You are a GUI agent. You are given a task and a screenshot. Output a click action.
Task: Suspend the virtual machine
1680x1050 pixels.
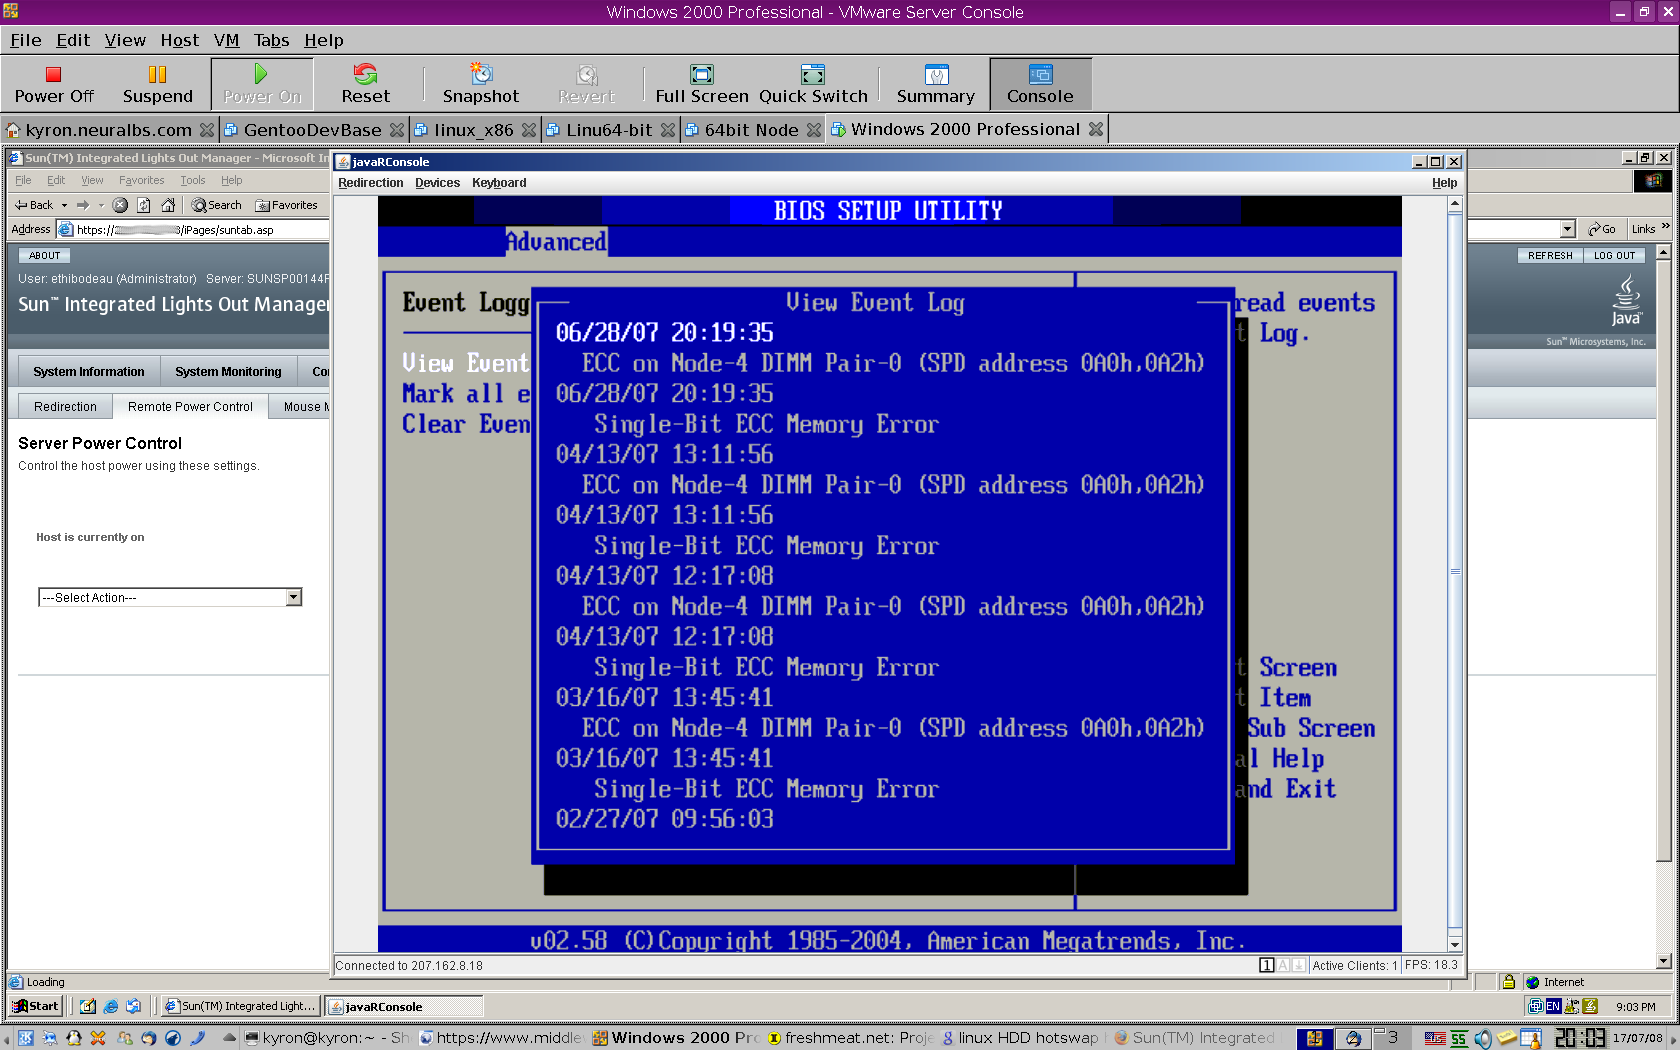coord(157,83)
